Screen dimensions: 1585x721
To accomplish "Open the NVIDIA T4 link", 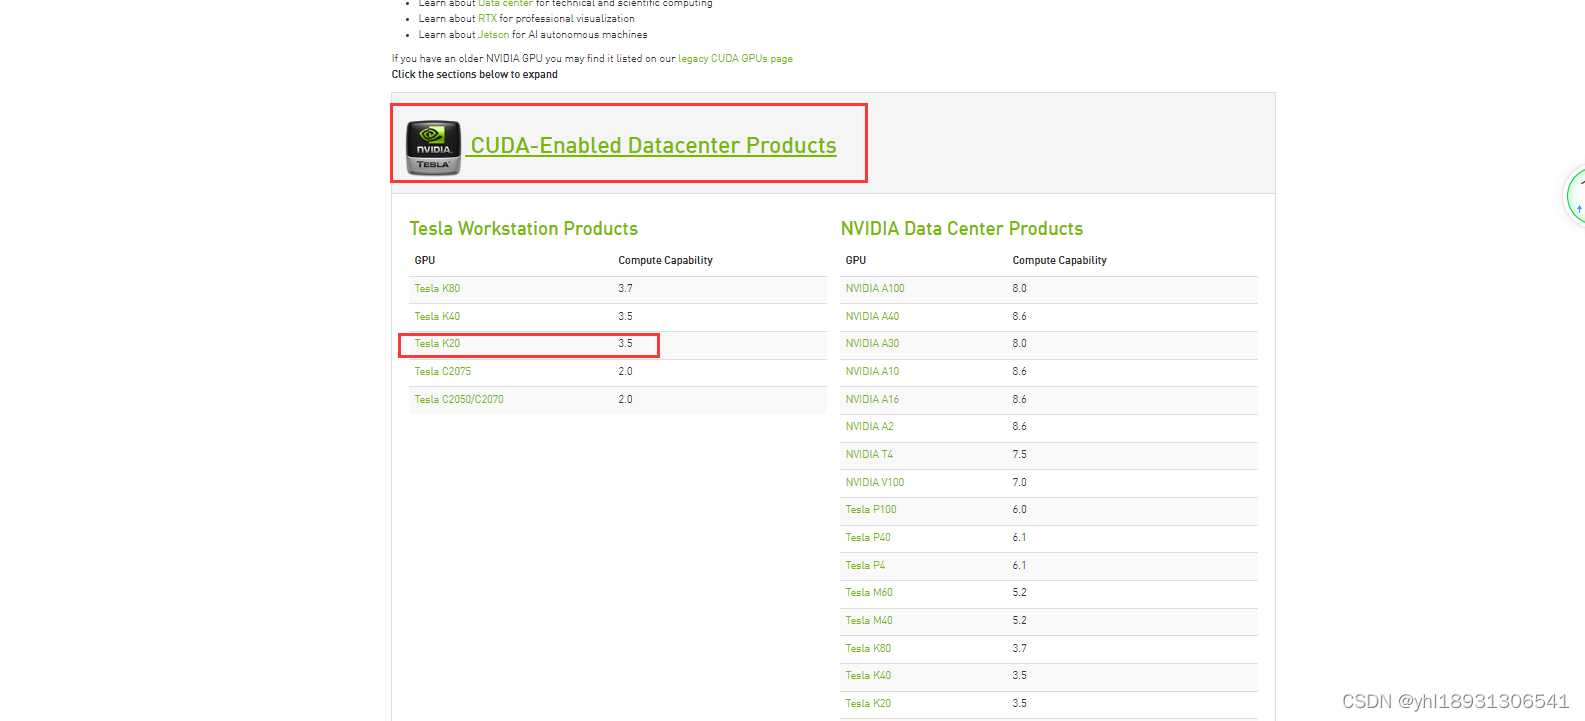I will [869, 455].
